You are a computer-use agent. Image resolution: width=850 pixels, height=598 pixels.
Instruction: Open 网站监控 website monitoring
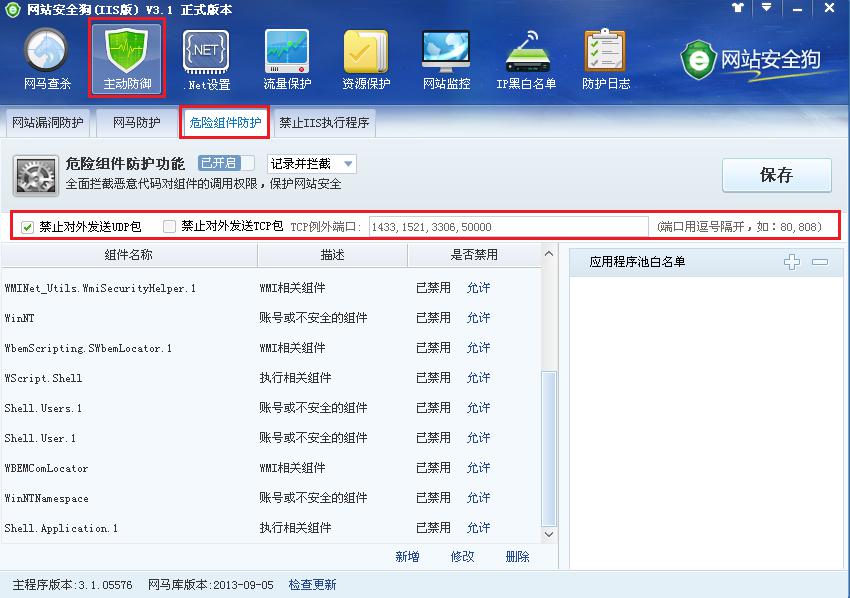click(446, 58)
